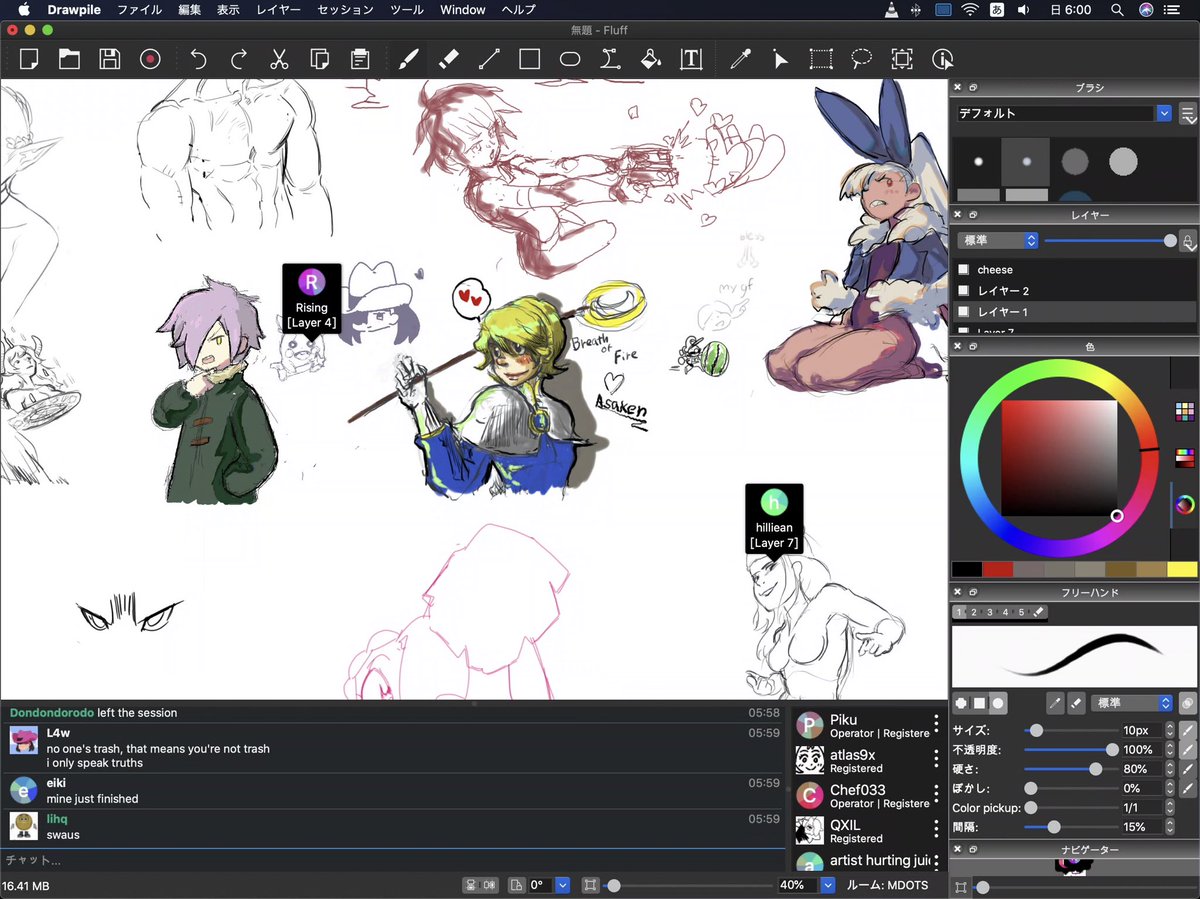Open the brush blend mode 標準 dropdown
1200x899 pixels.
(1132, 703)
